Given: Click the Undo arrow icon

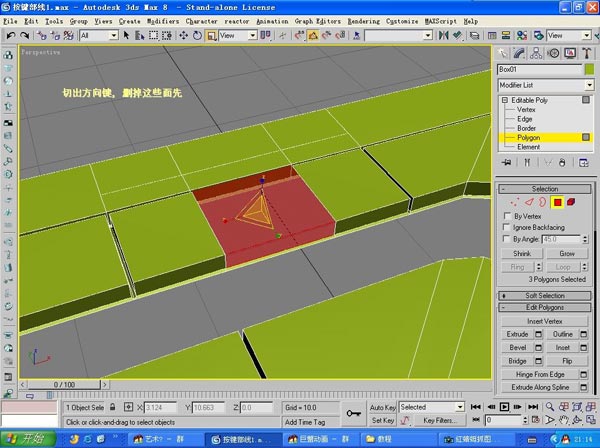Looking at the screenshot, I should coord(11,36).
